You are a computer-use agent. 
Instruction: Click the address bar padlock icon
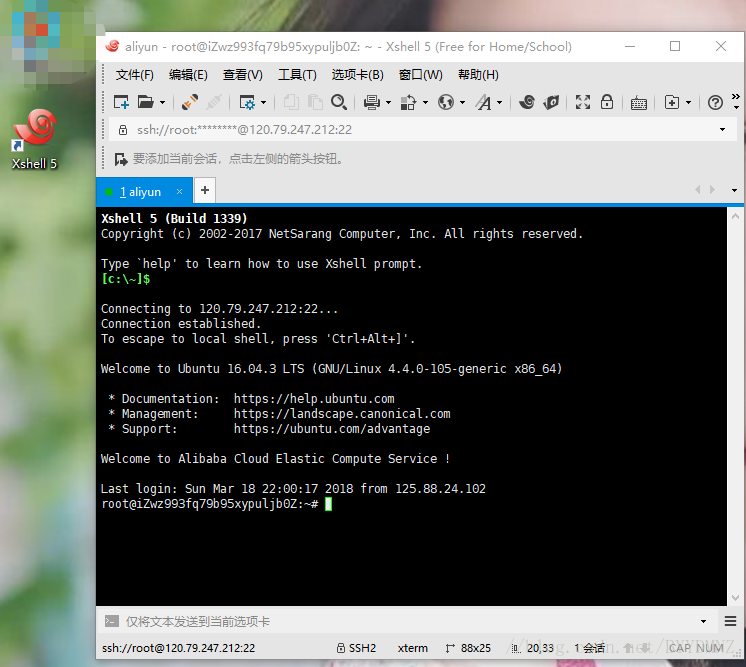(123, 130)
